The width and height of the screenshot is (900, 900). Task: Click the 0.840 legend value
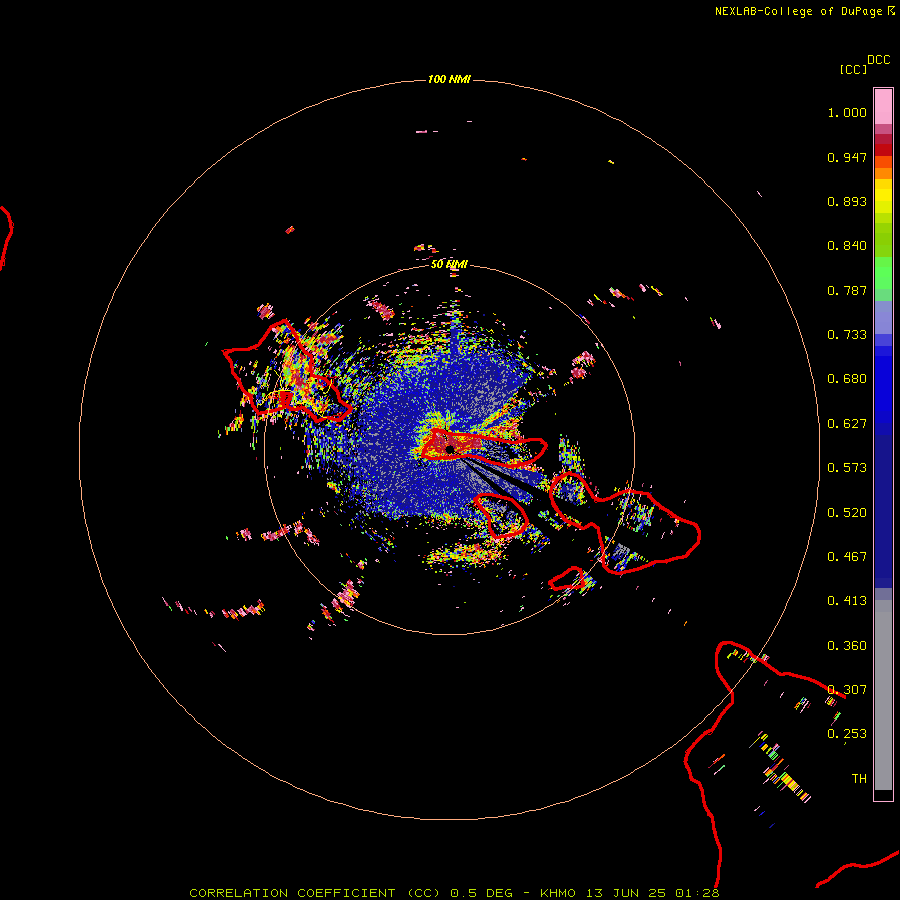tap(847, 246)
